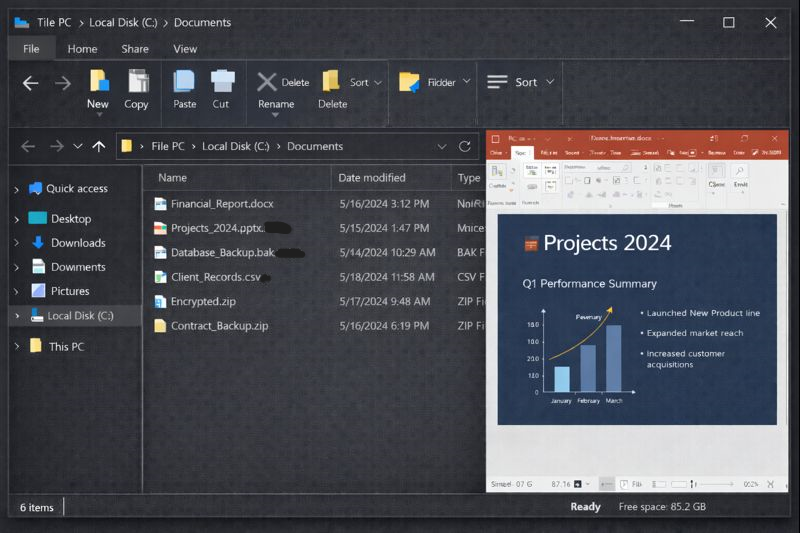Sort by the Date modified column header

tap(371, 178)
